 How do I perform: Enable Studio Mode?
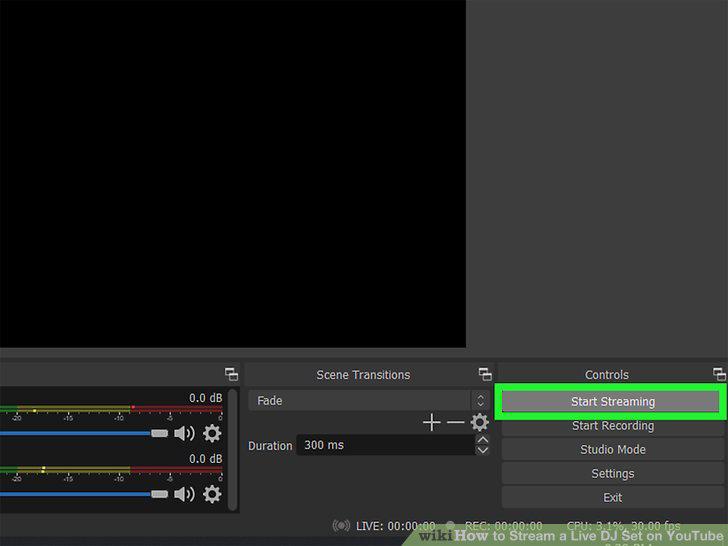coord(612,449)
